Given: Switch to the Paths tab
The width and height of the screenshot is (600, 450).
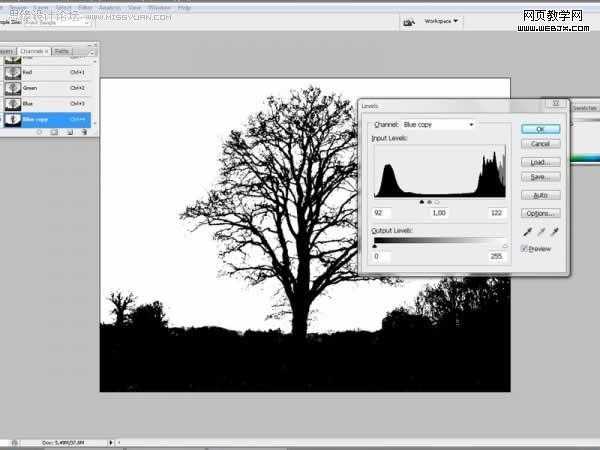Looking at the screenshot, I should pos(62,50).
